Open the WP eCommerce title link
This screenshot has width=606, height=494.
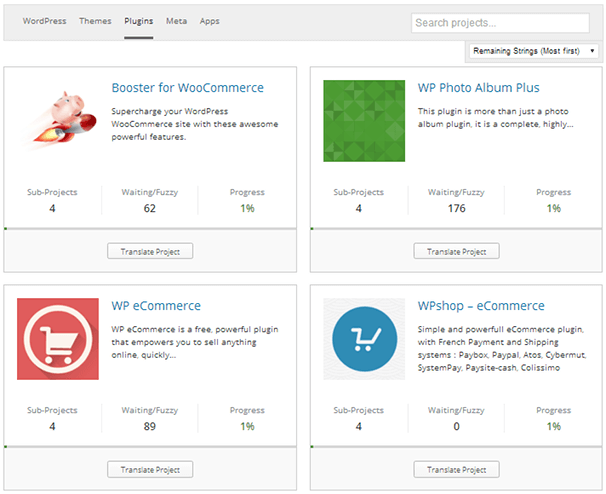pyautogui.click(x=156, y=306)
